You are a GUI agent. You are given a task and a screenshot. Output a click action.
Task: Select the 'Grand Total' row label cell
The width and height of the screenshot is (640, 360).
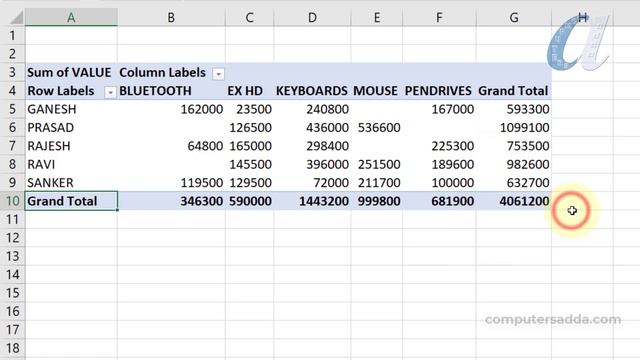[x=71, y=201]
